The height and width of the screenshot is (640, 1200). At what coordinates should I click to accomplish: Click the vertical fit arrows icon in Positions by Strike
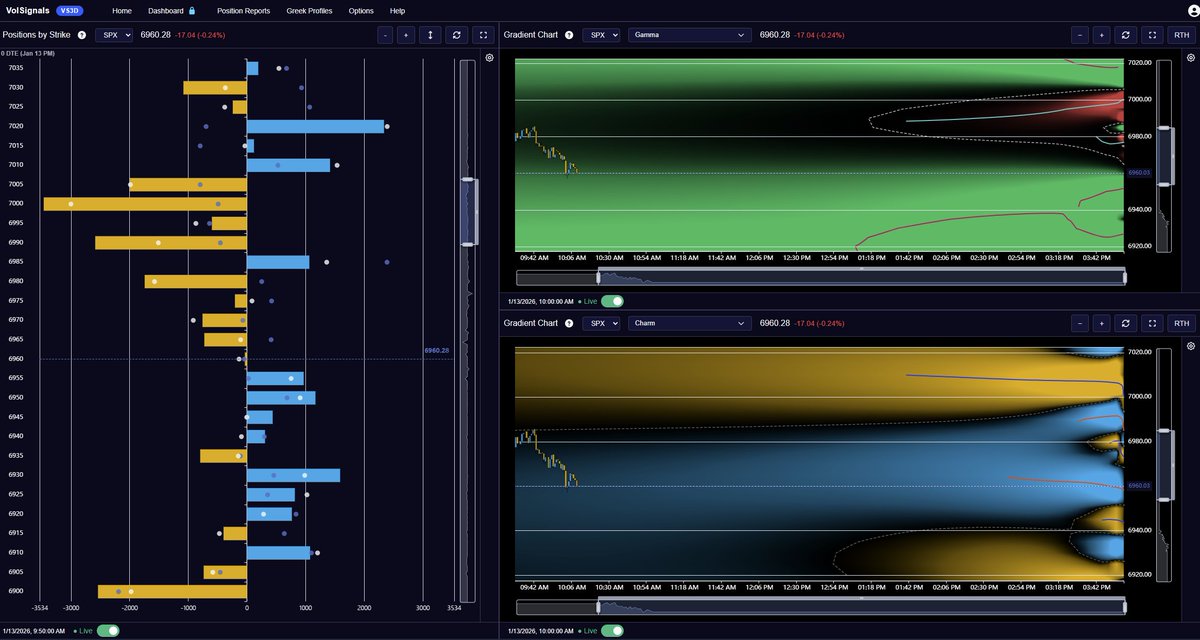(x=430, y=34)
